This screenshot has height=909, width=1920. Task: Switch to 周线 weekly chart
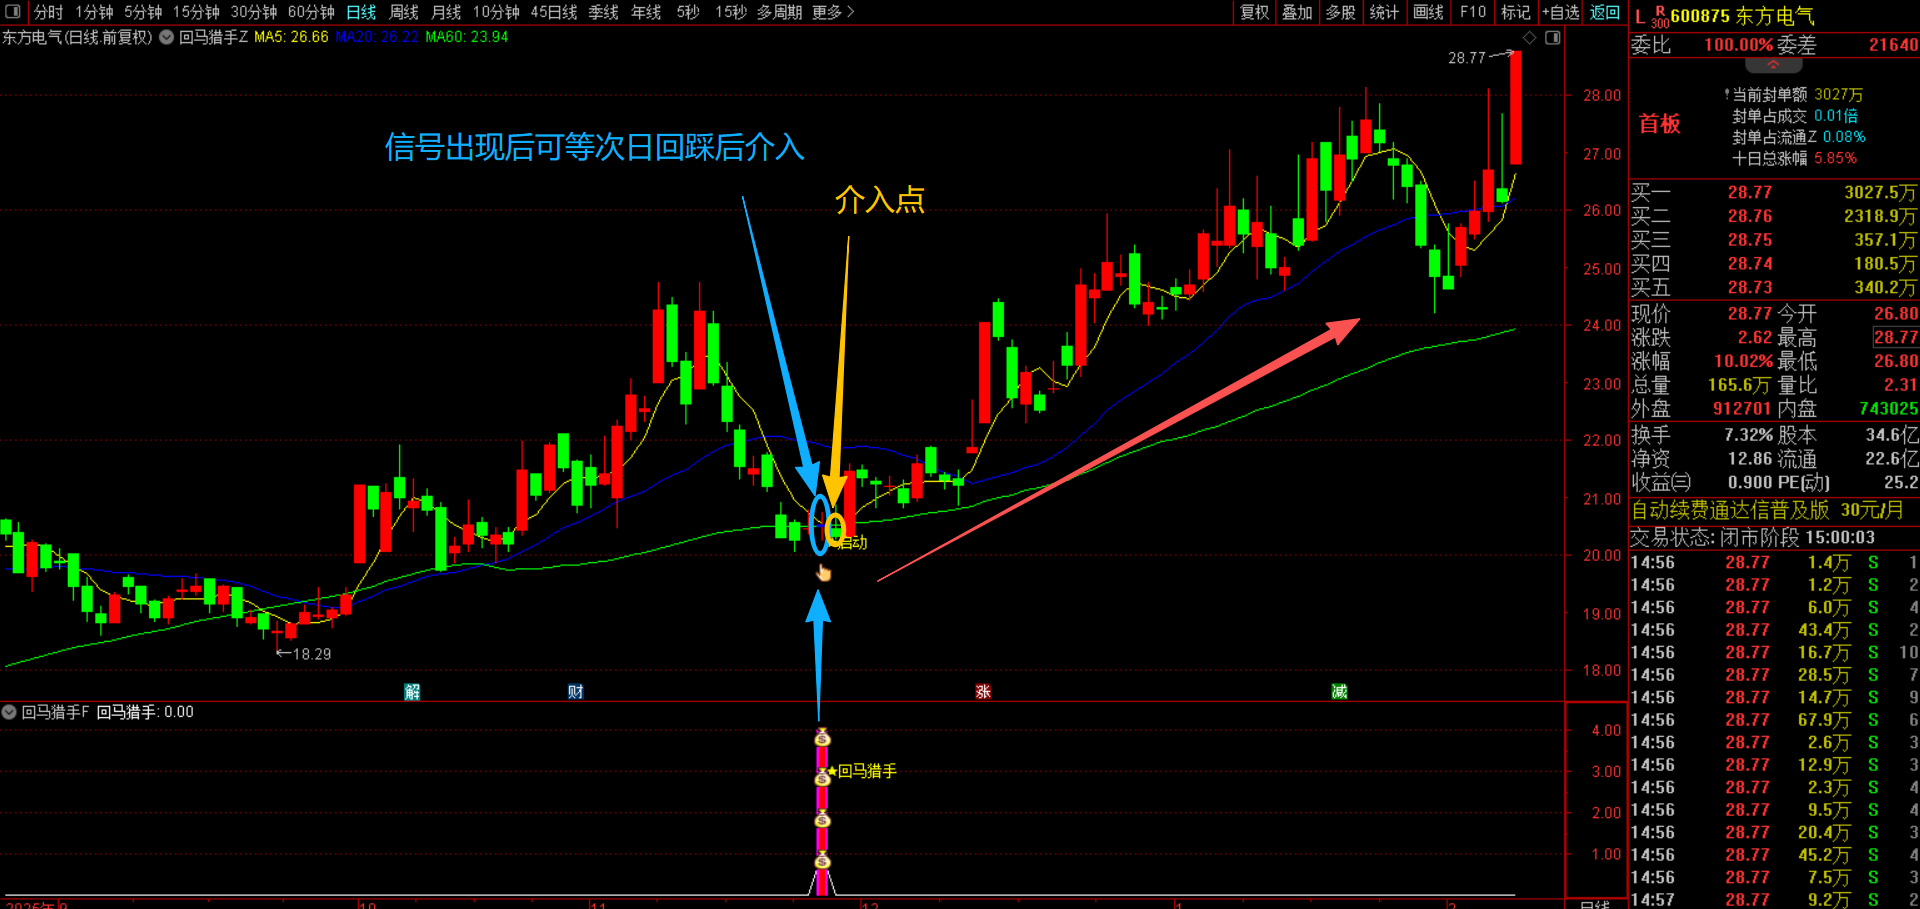click(x=404, y=12)
